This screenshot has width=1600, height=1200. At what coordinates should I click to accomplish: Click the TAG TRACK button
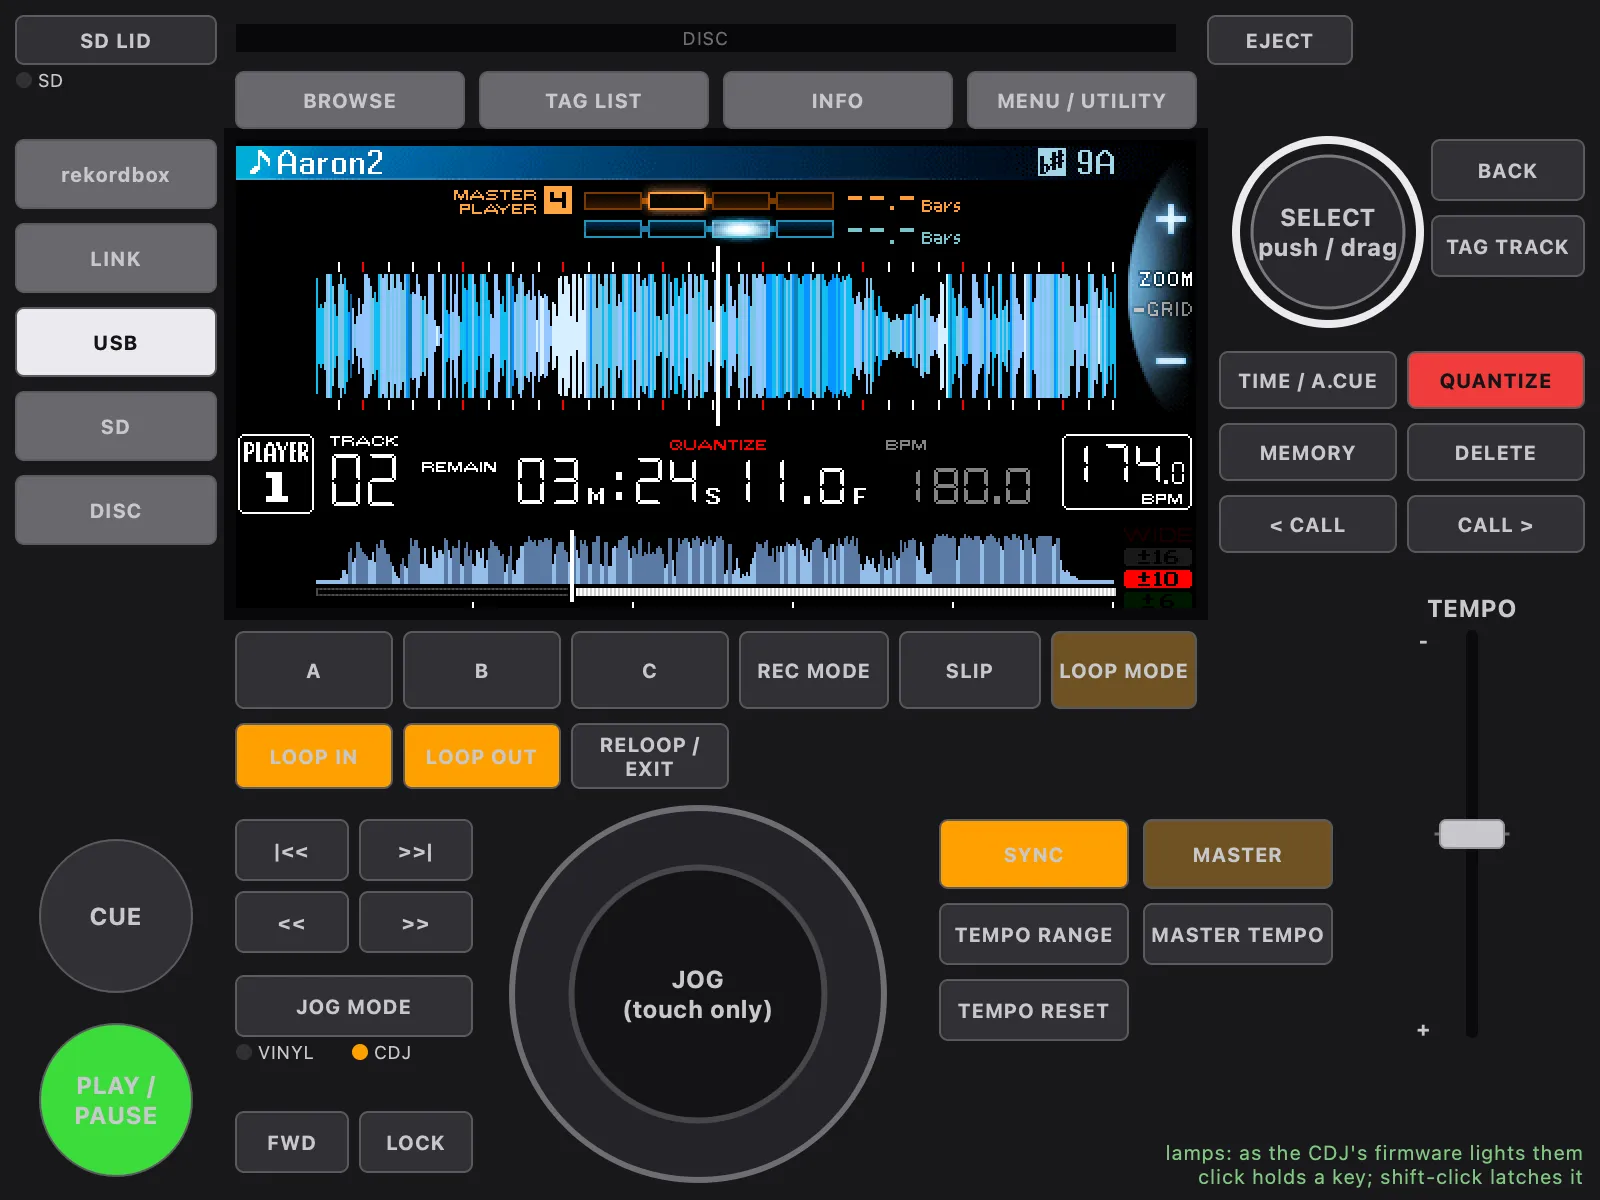1508,246
